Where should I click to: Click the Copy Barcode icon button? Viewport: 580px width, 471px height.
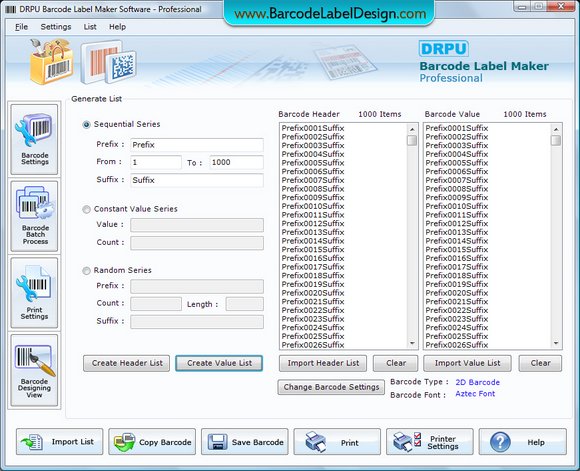pos(152,442)
